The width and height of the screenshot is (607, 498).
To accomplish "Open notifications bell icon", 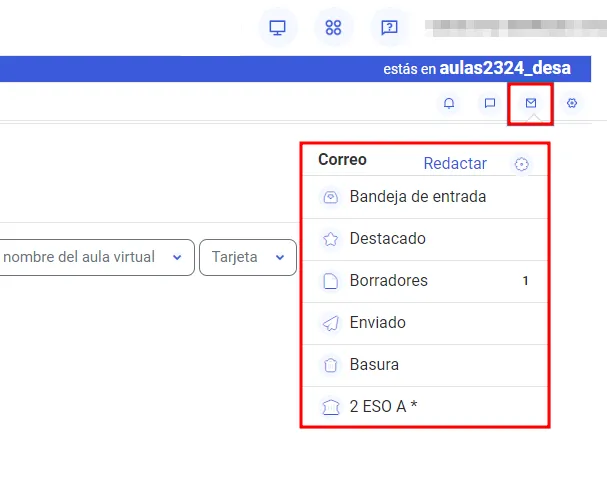I will pos(449,103).
